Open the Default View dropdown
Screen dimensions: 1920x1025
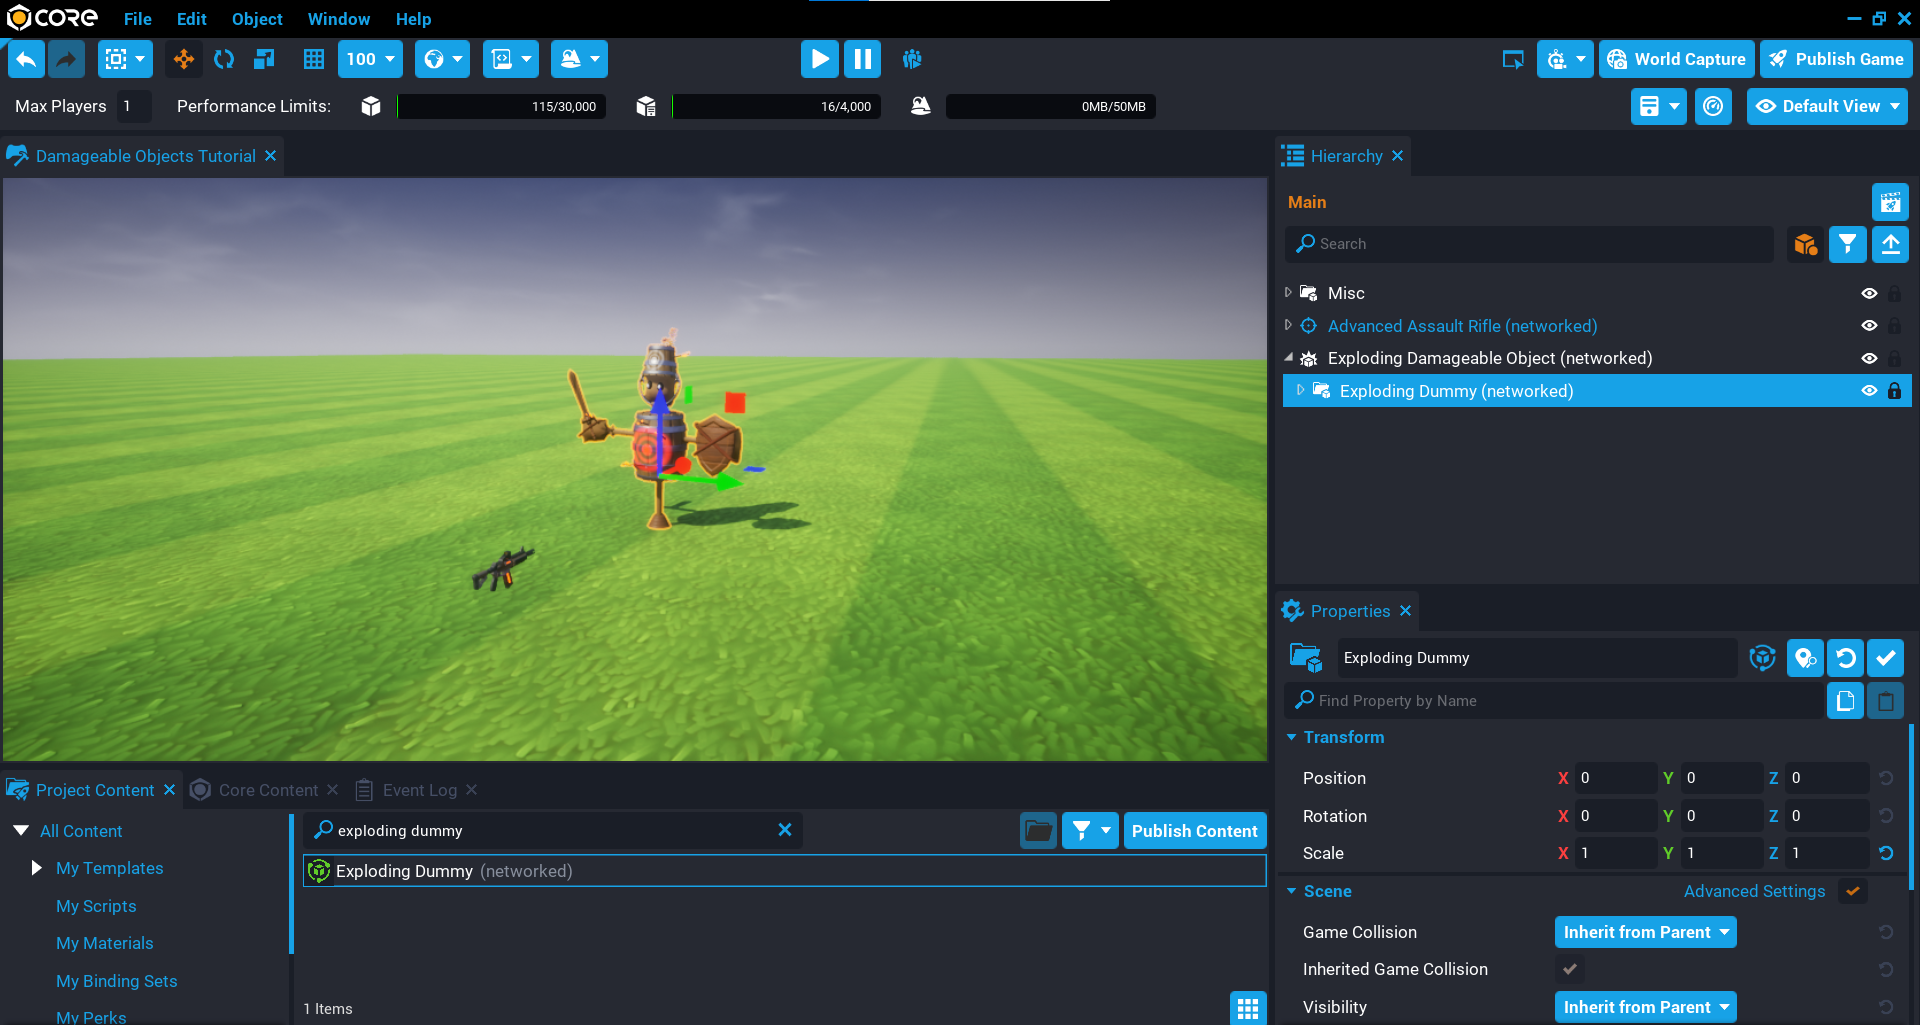point(1827,106)
